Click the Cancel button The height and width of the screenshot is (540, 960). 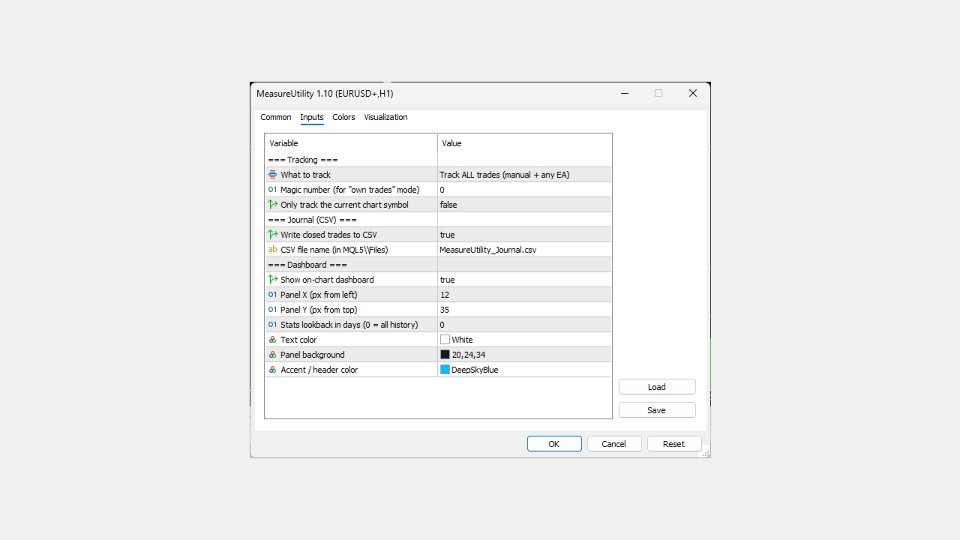pyautogui.click(x=613, y=444)
